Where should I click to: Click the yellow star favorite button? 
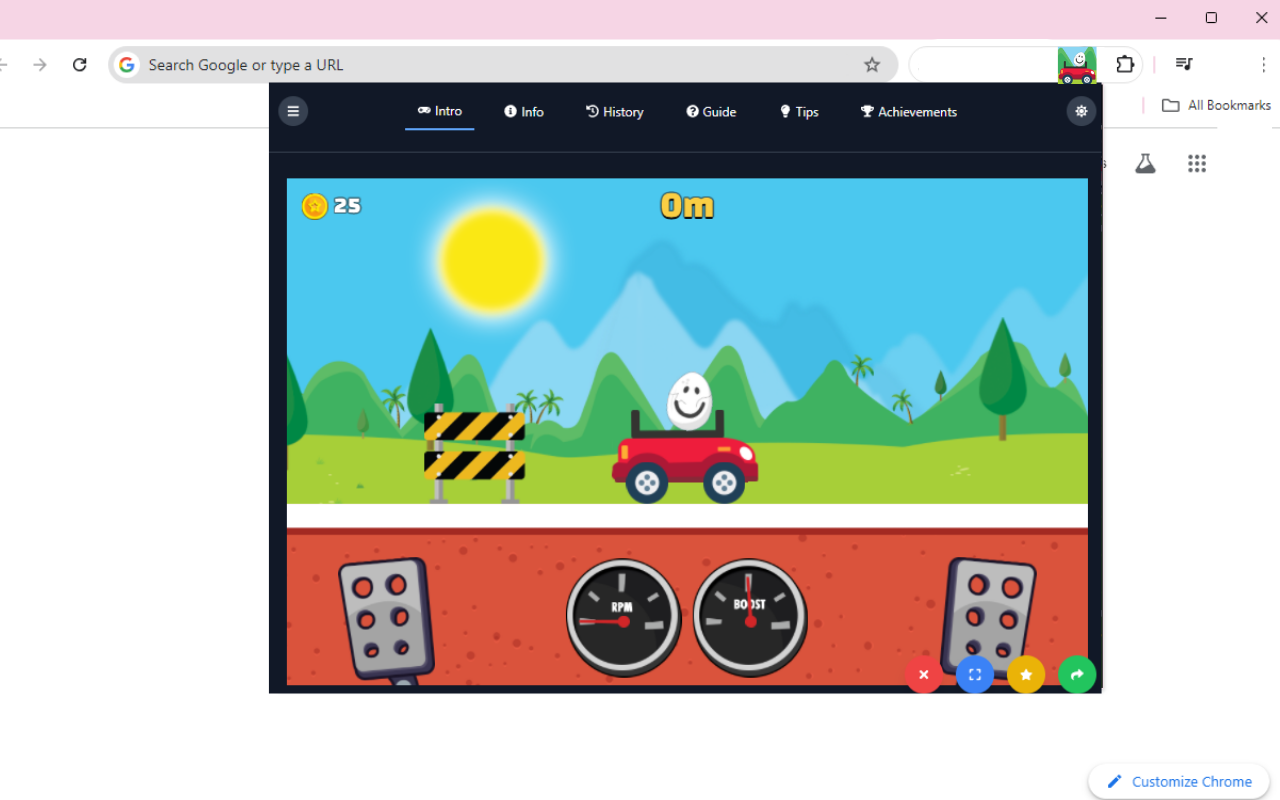1026,675
